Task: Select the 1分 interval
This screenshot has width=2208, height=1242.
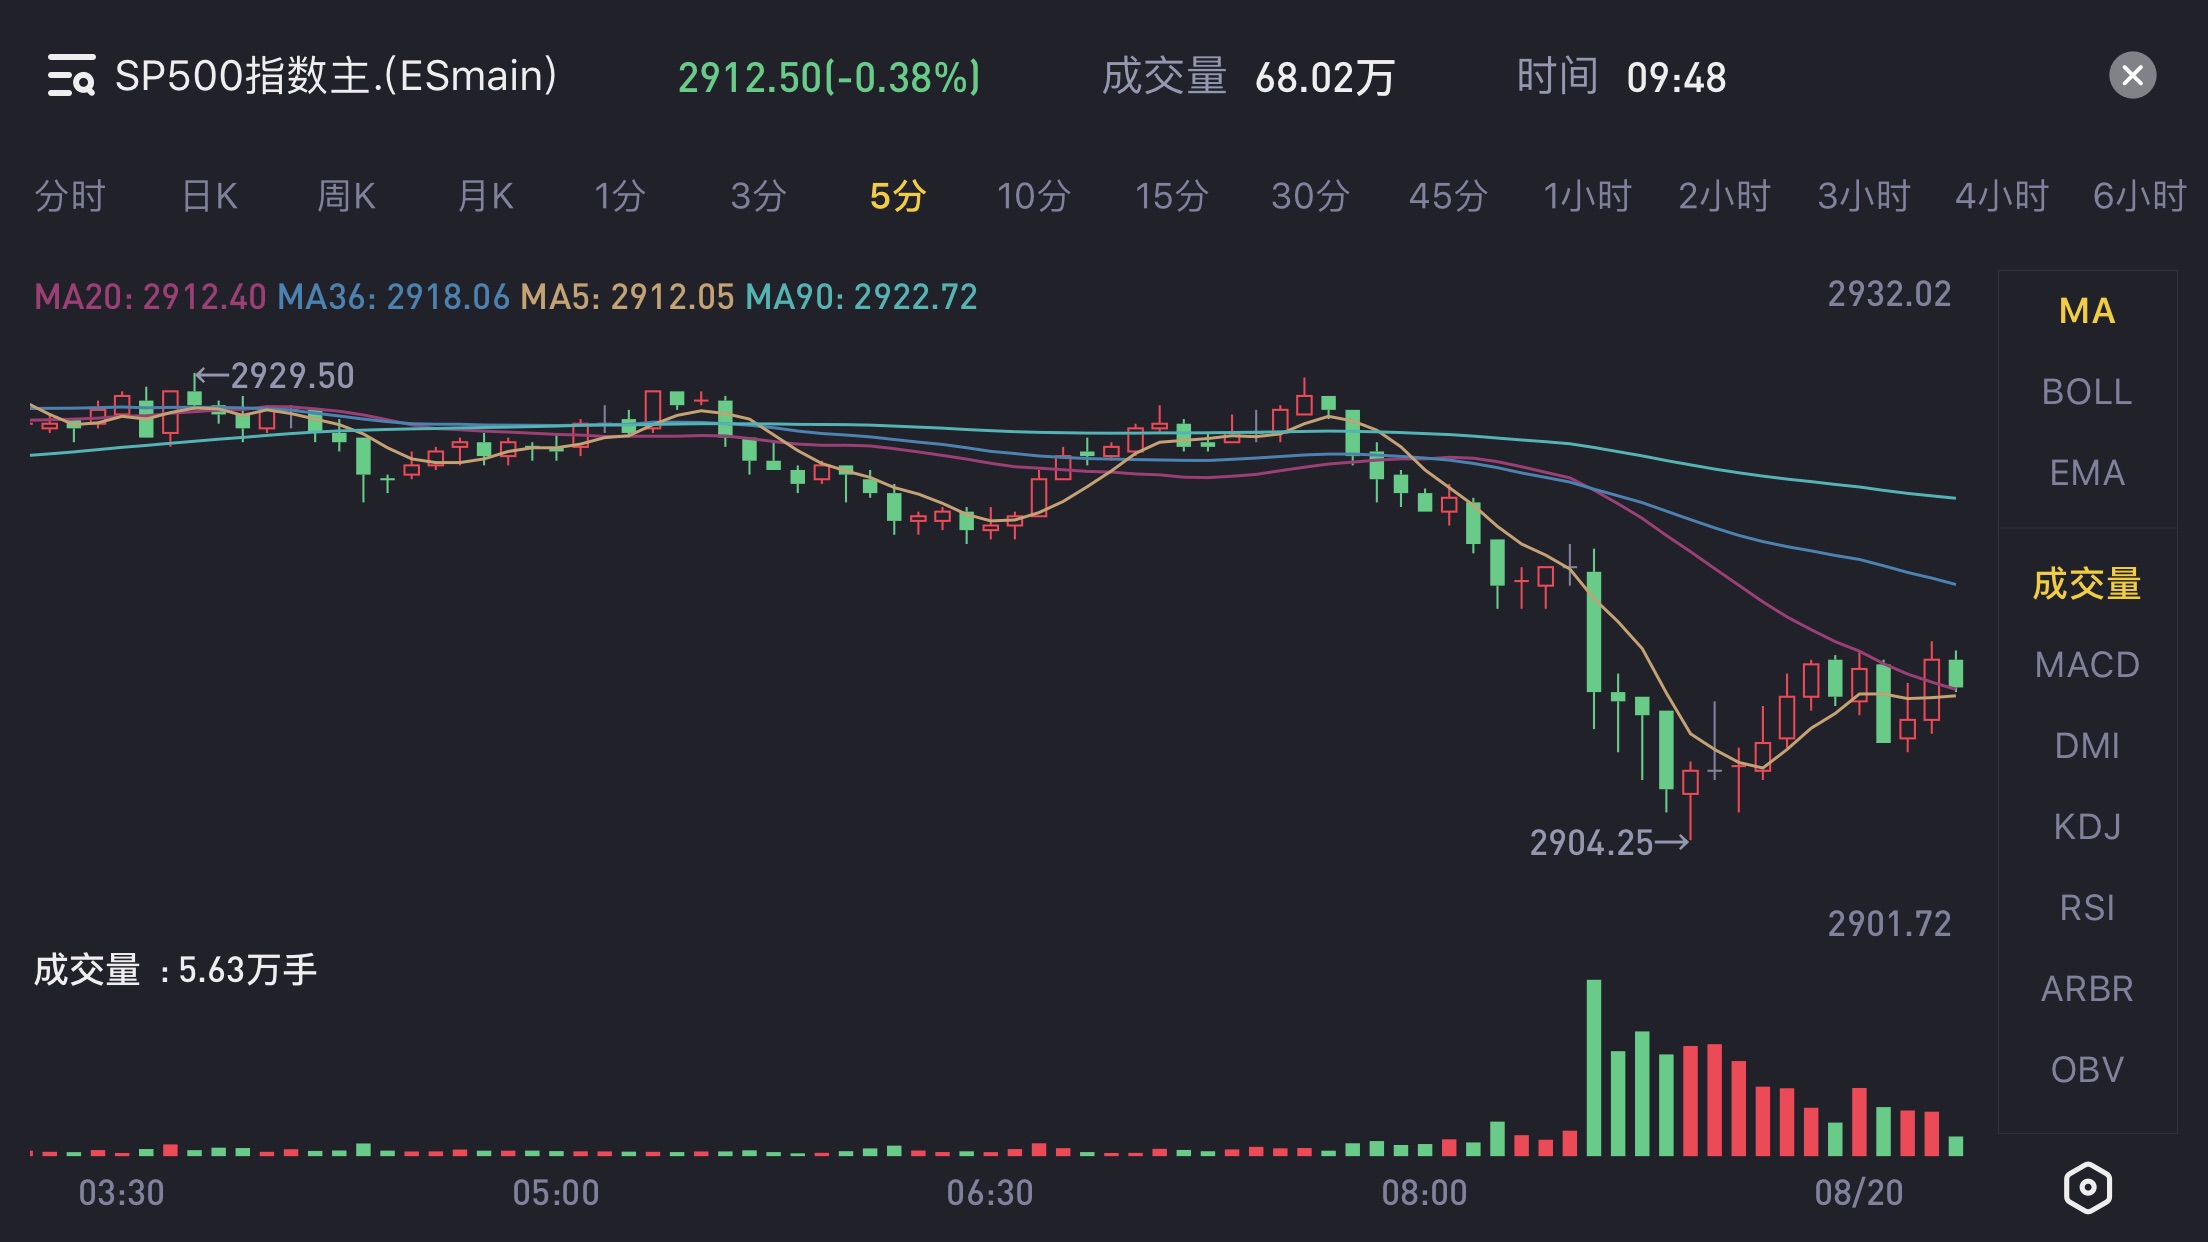Action: pyautogui.click(x=619, y=196)
